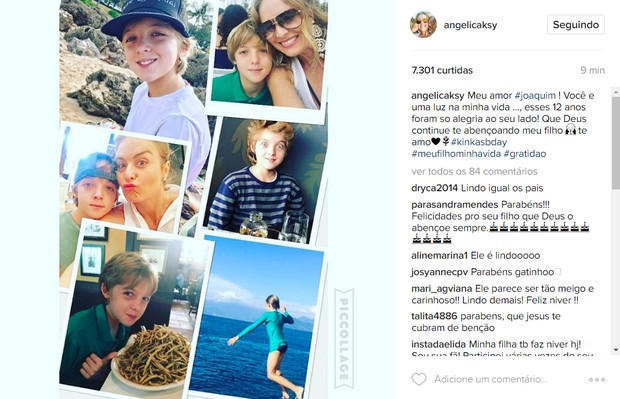The width and height of the screenshot is (620, 399).
Task: Click the scrollbar up arrow in comments
Action: tap(616, 92)
